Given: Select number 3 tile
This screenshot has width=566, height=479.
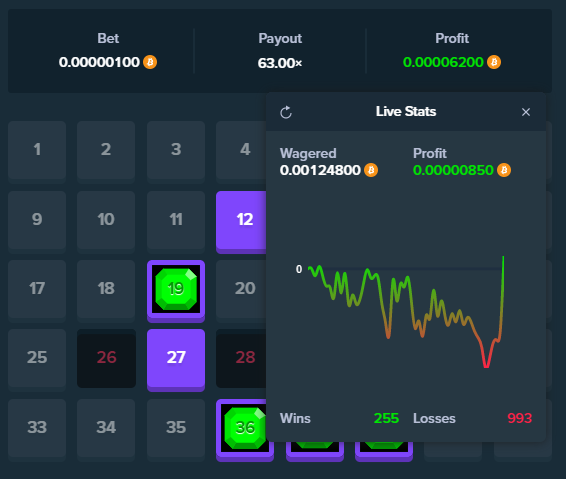Looking at the screenshot, I should coord(176,152).
